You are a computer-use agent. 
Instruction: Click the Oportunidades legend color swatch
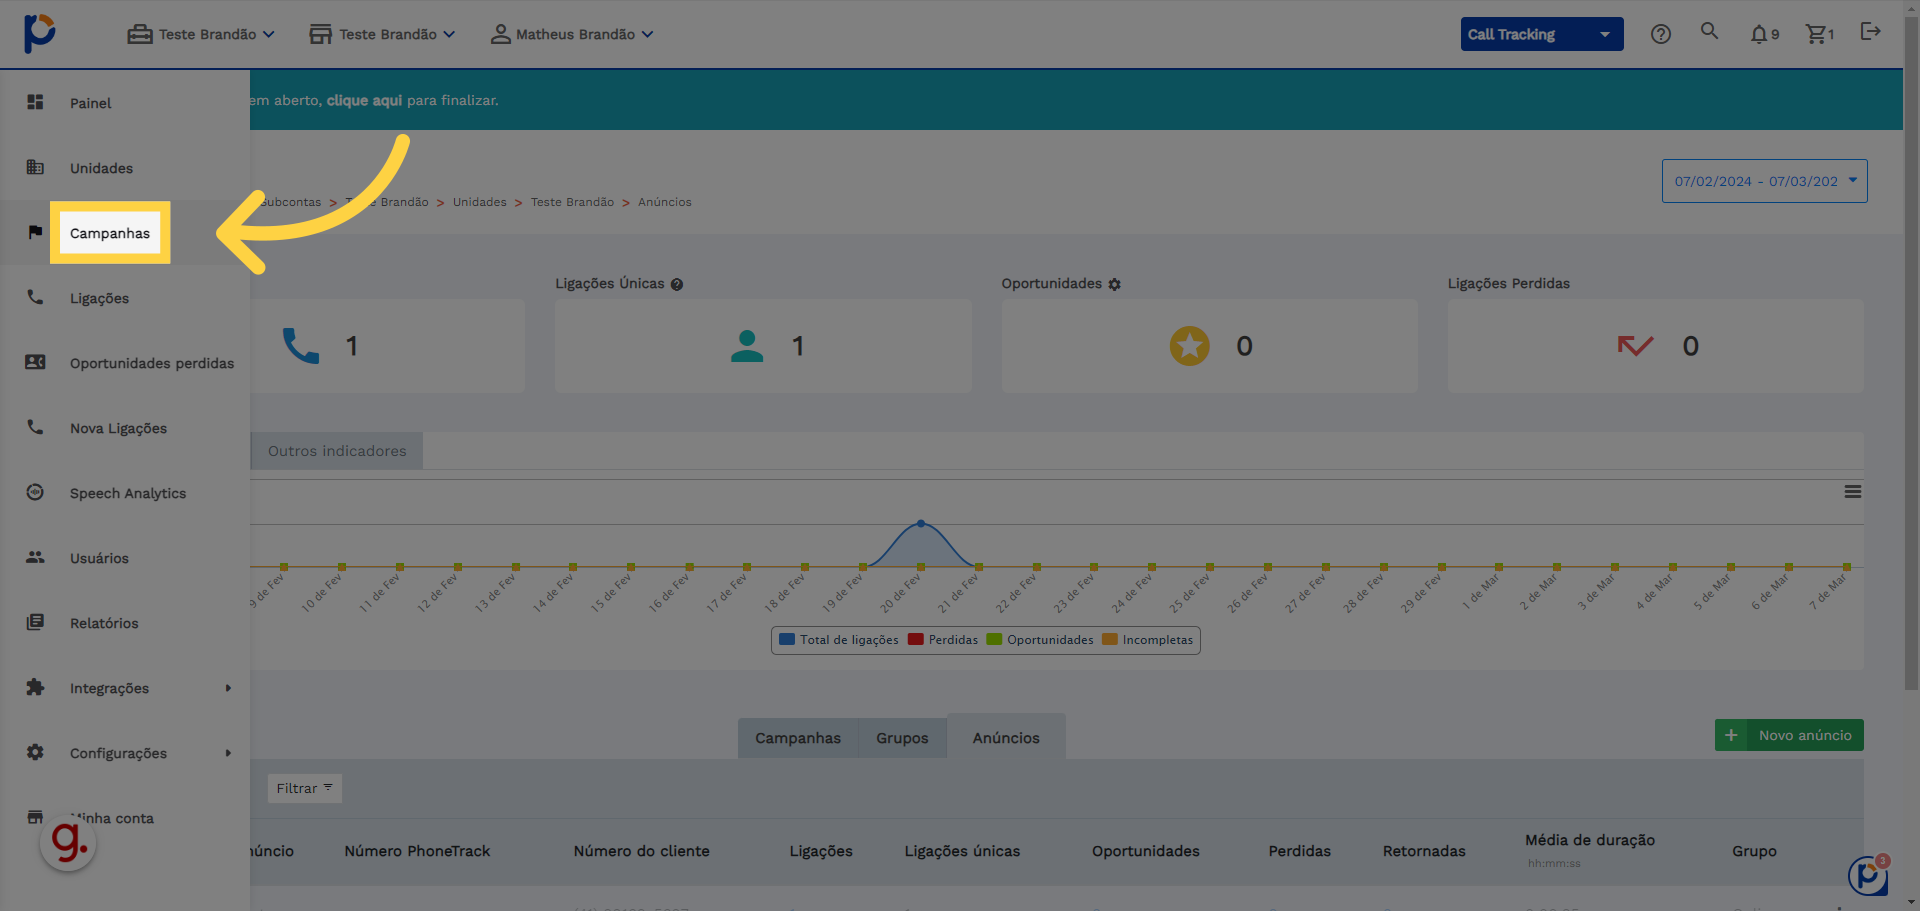[994, 640]
